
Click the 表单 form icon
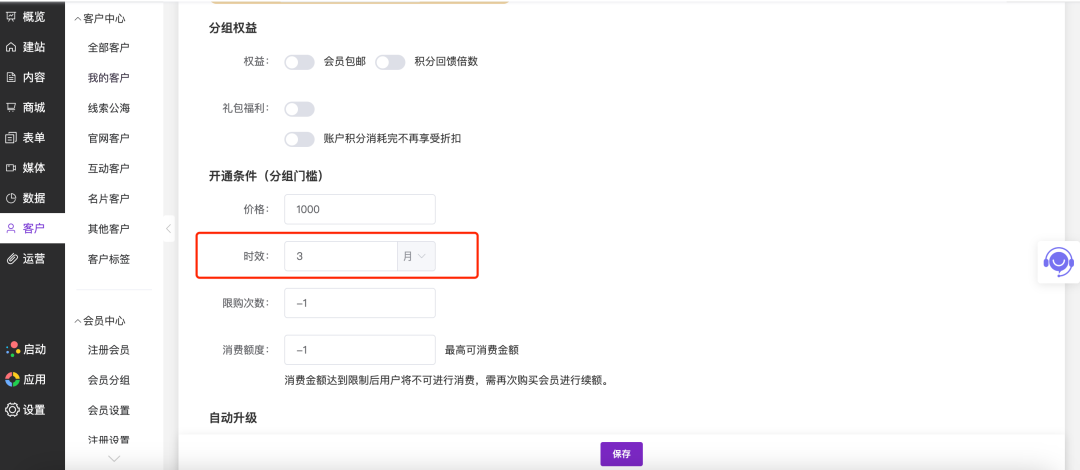click(11, 138)
